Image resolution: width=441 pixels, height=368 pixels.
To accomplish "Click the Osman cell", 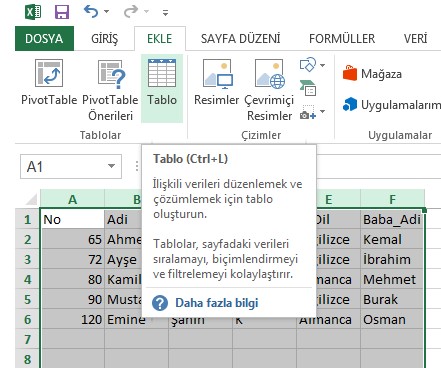I will pos(392,319).
